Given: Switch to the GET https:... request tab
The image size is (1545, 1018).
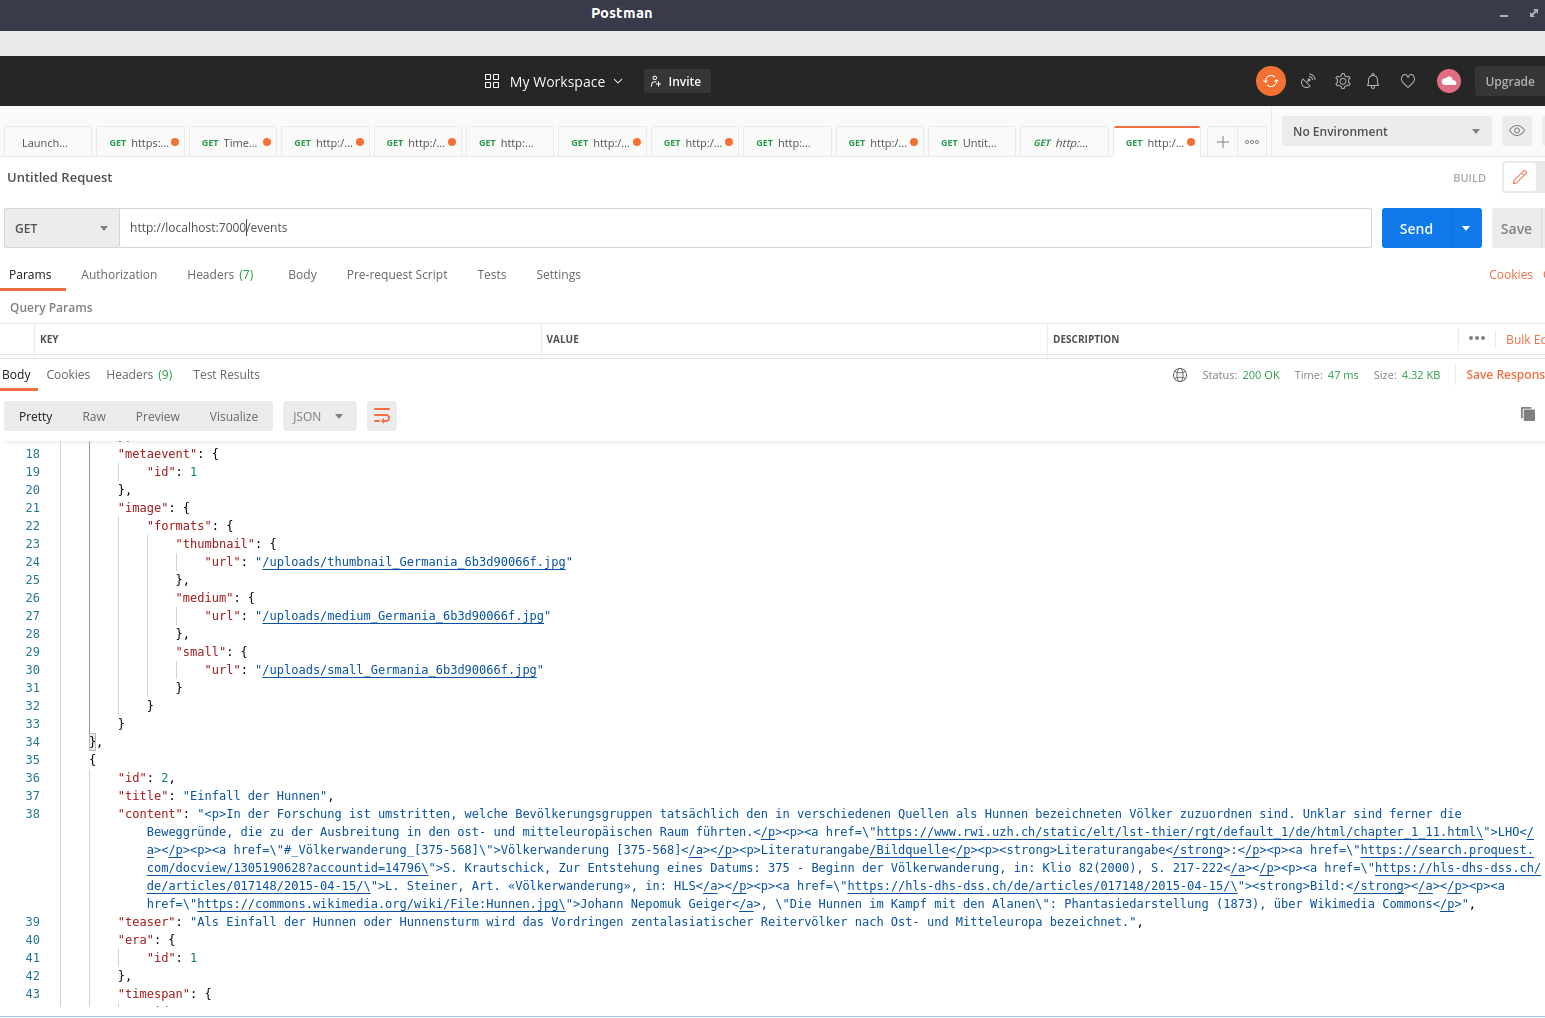Looking at the screenshot, I should click(139, 142).
